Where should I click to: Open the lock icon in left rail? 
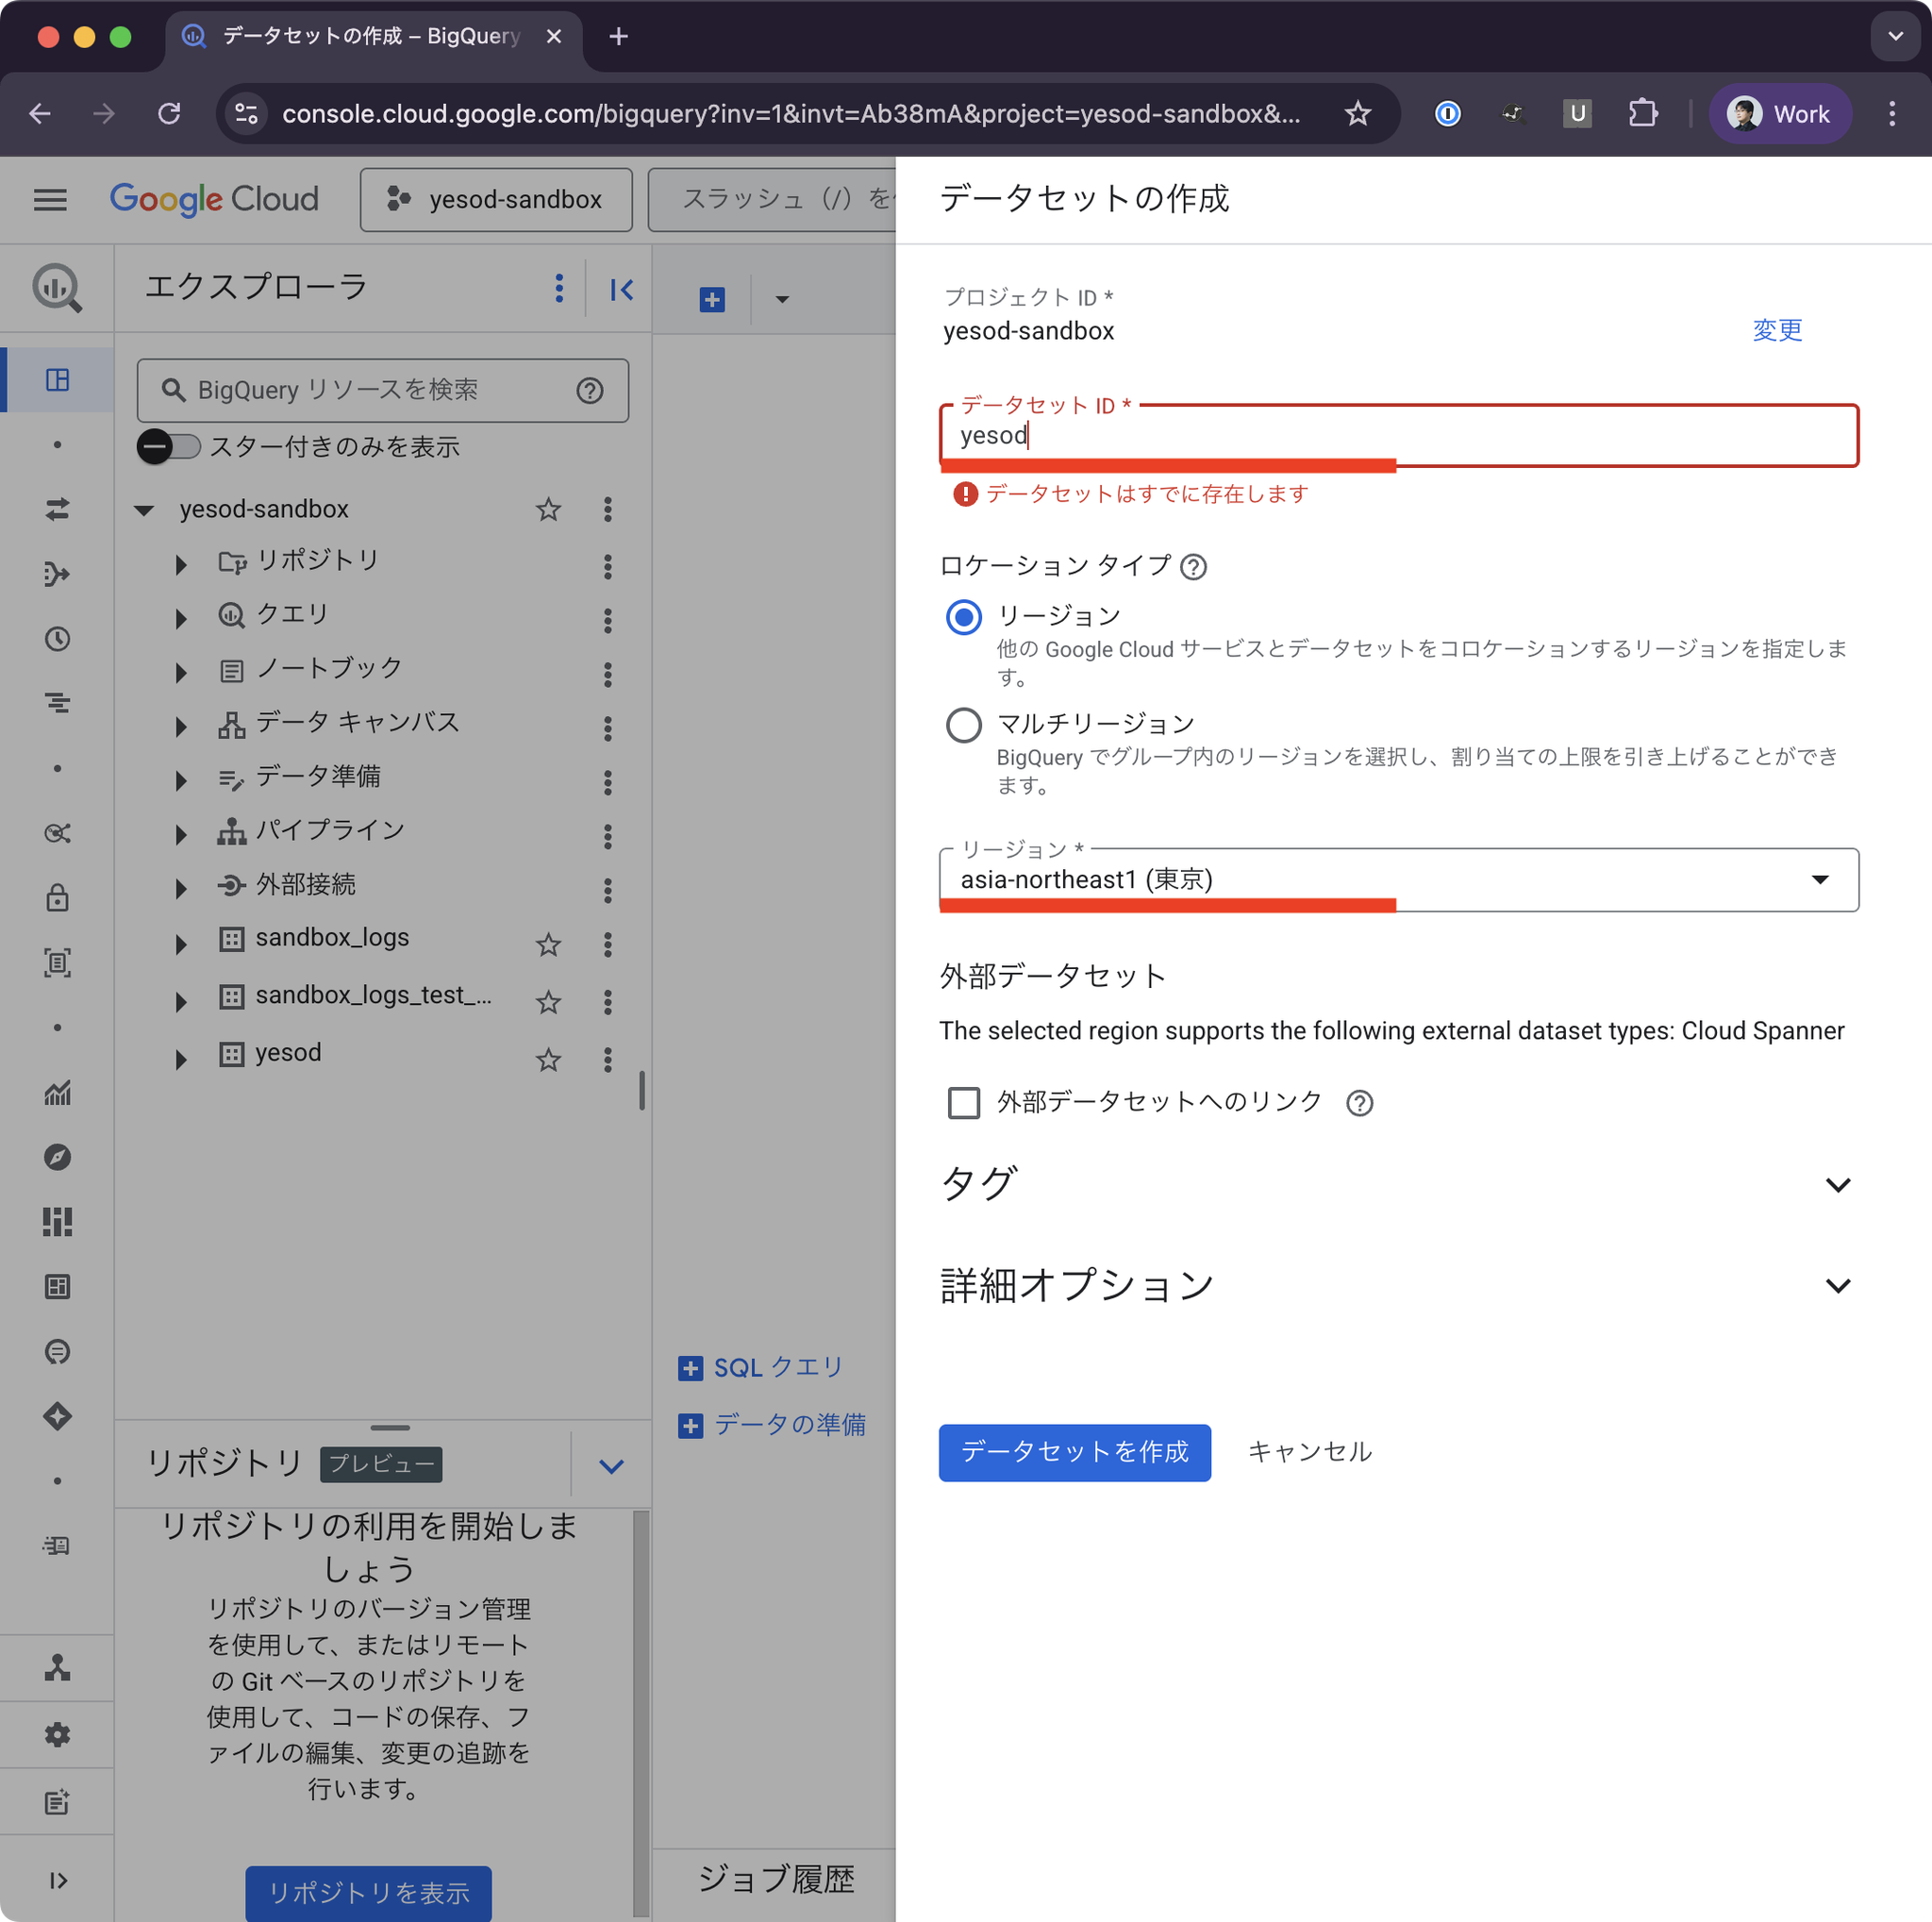pyautogui.click(x=57, y=897)
